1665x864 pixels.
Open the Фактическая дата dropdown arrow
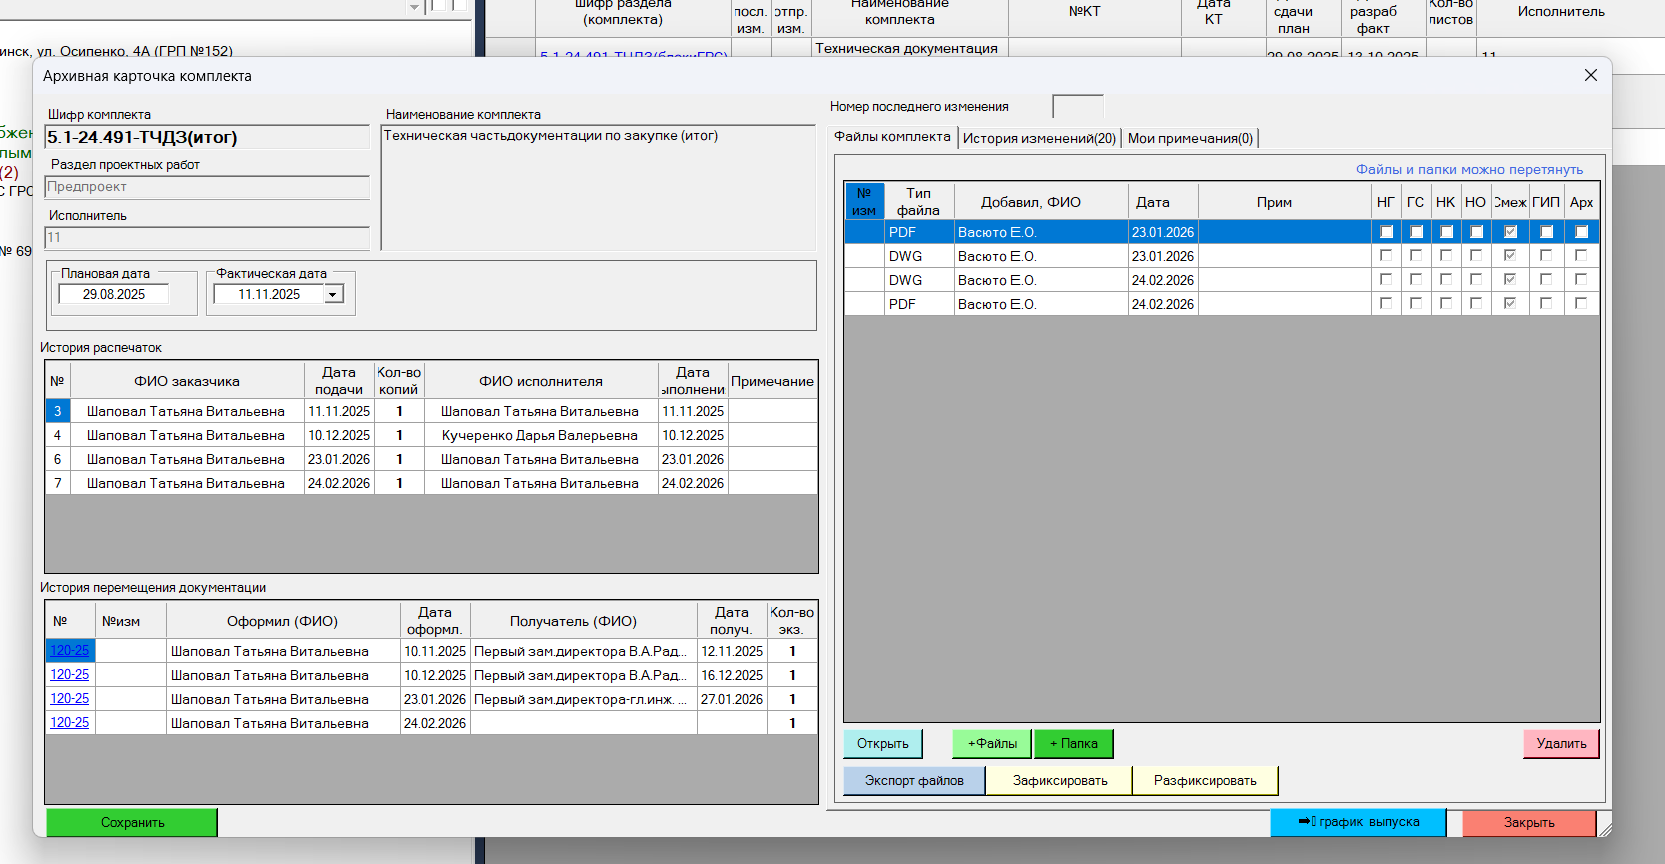pyautogui.click(x=333, y=295)
